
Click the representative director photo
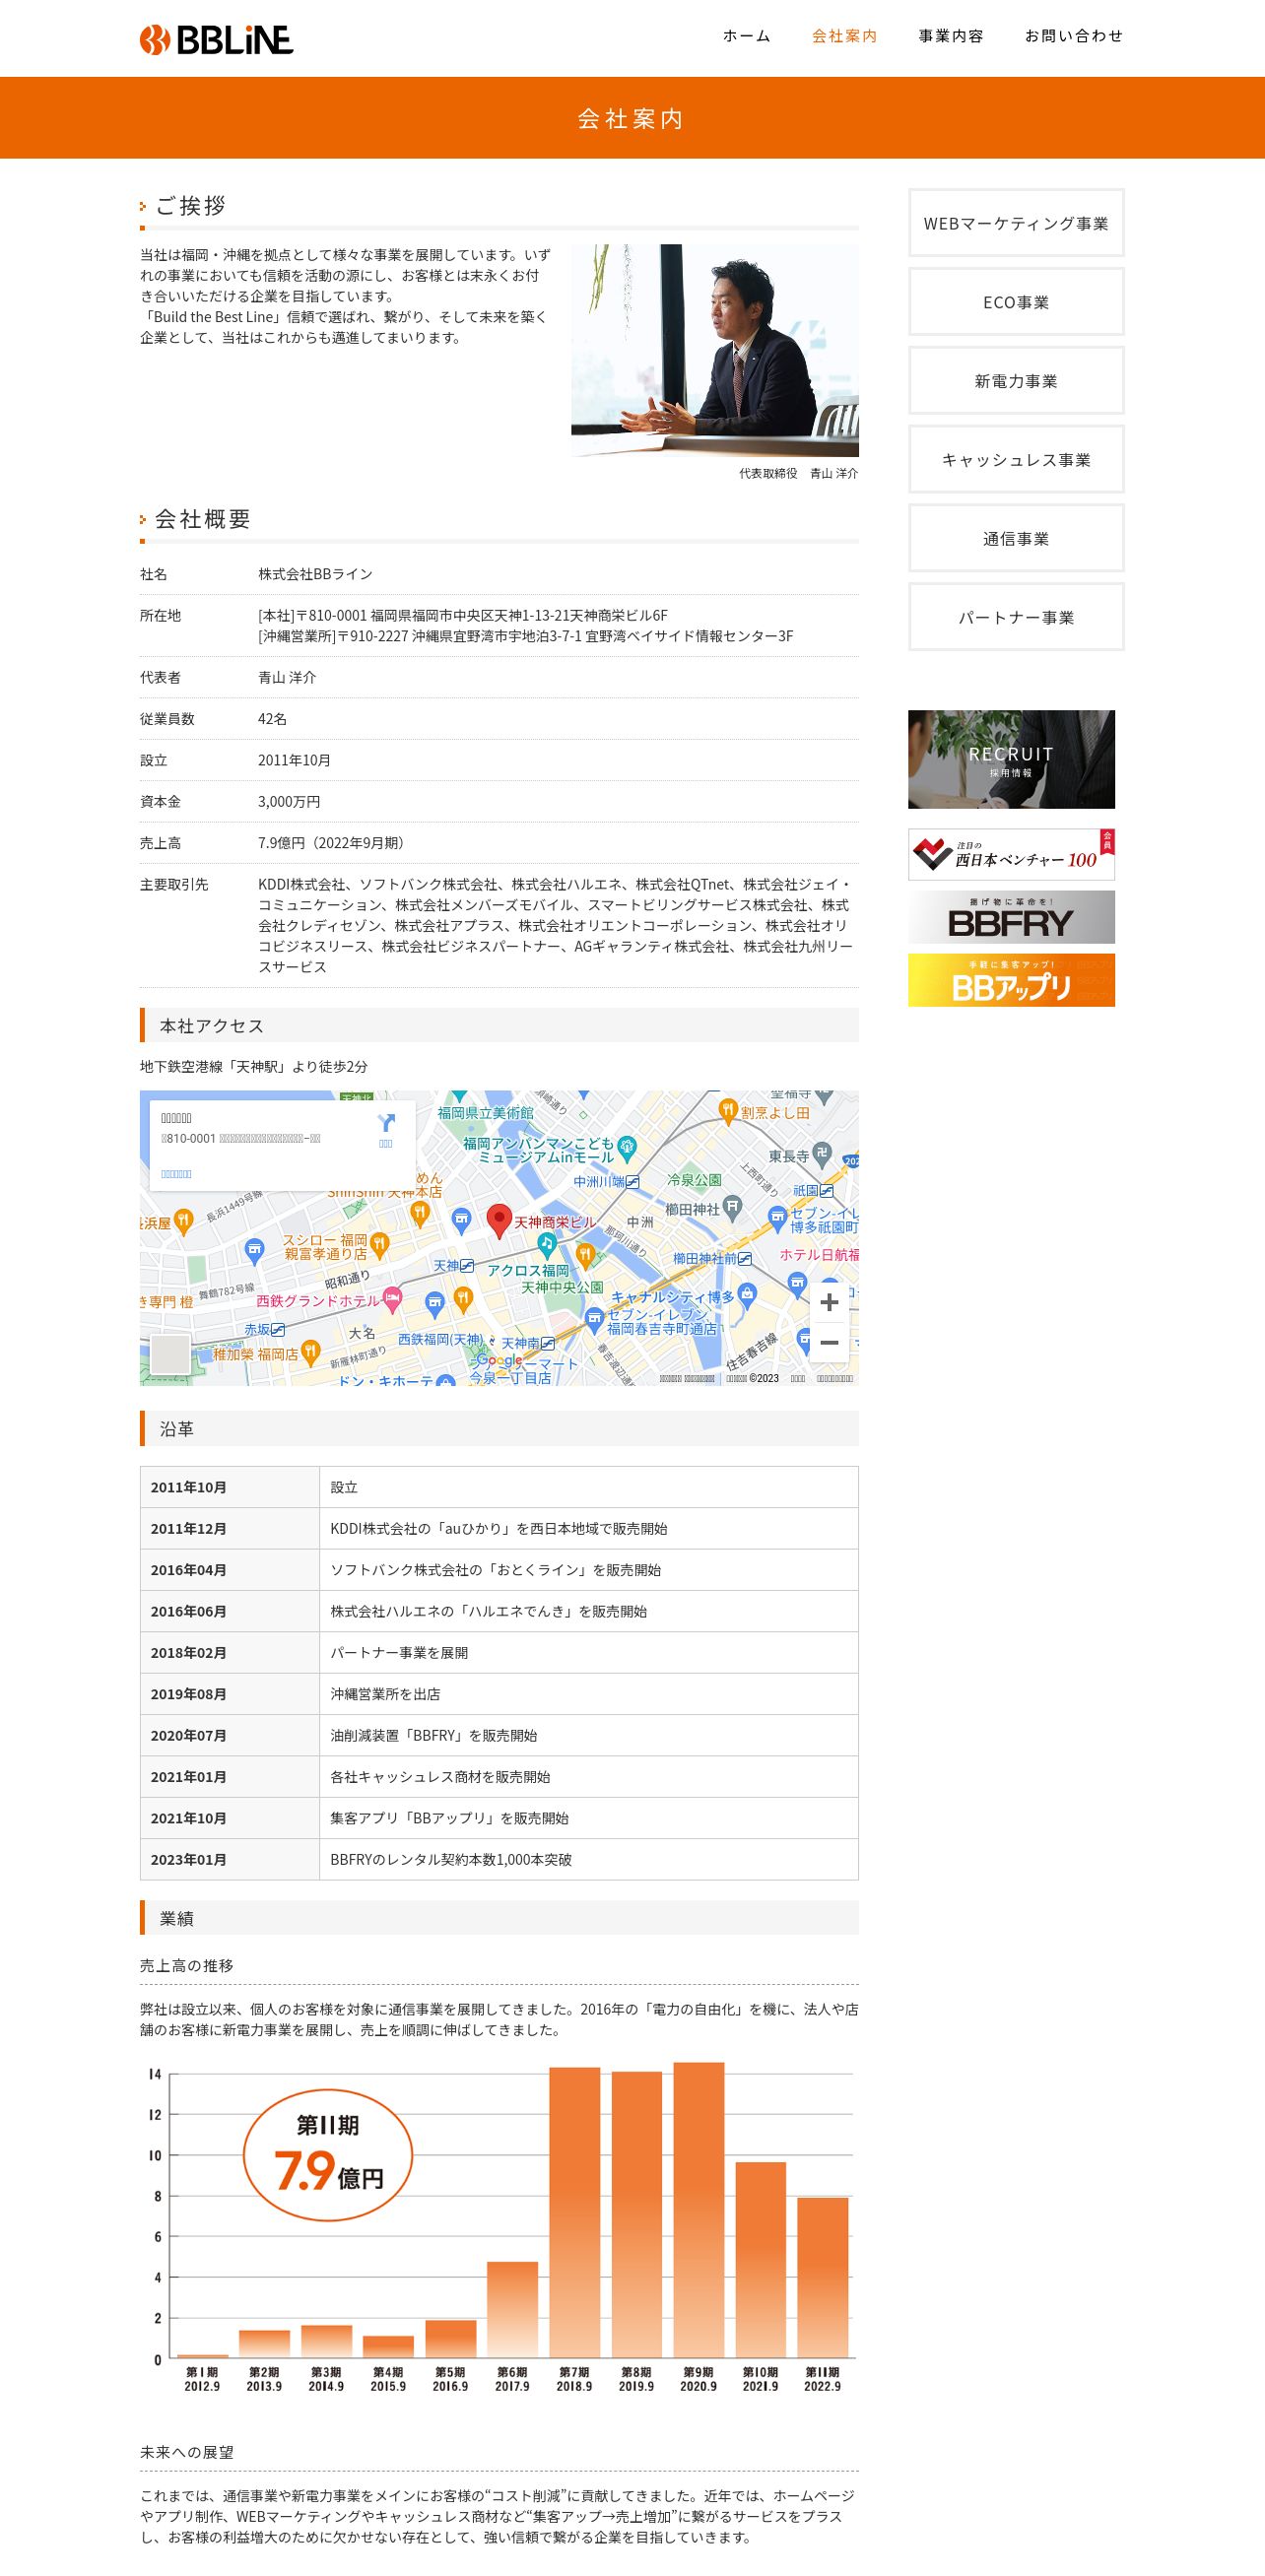pos(715,351)
